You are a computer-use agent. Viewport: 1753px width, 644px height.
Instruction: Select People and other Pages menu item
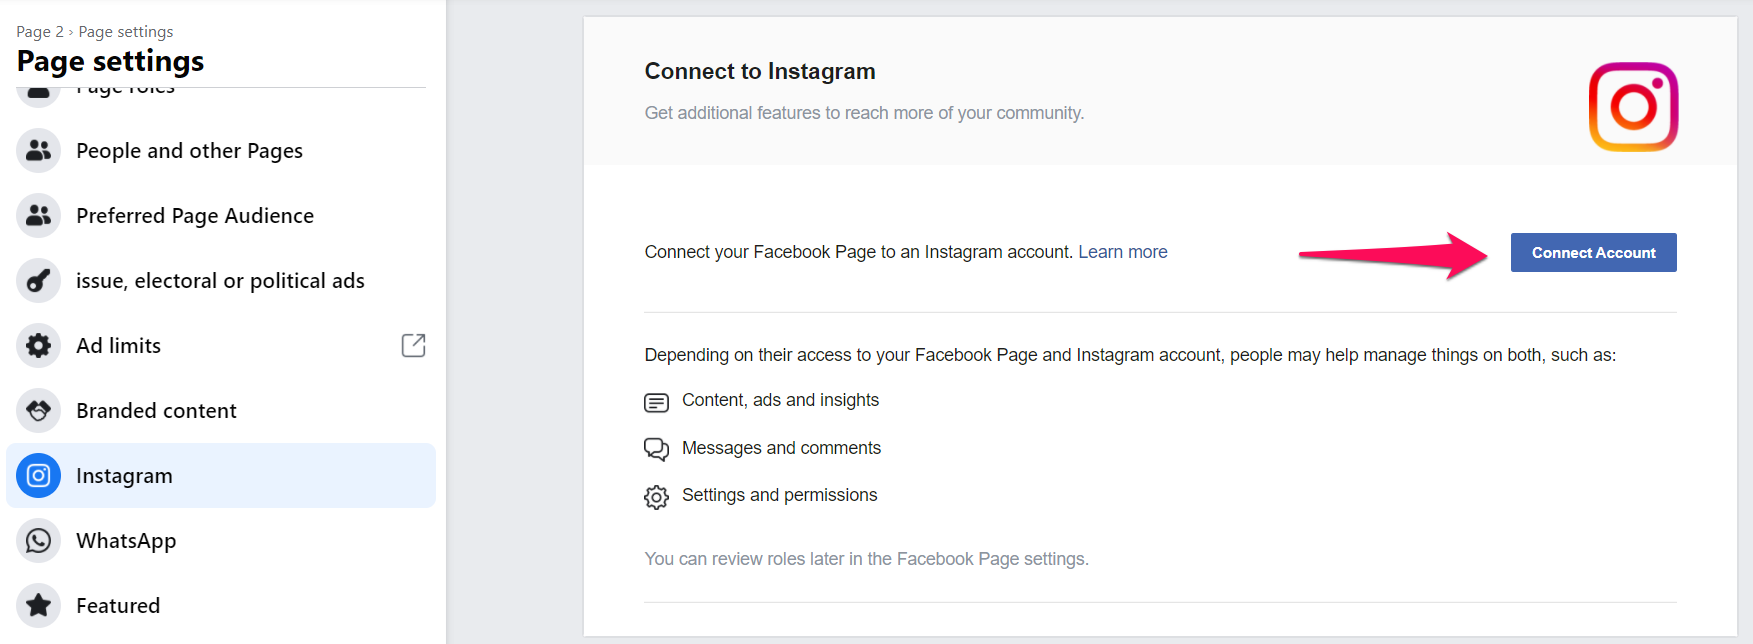coord(189,151)
